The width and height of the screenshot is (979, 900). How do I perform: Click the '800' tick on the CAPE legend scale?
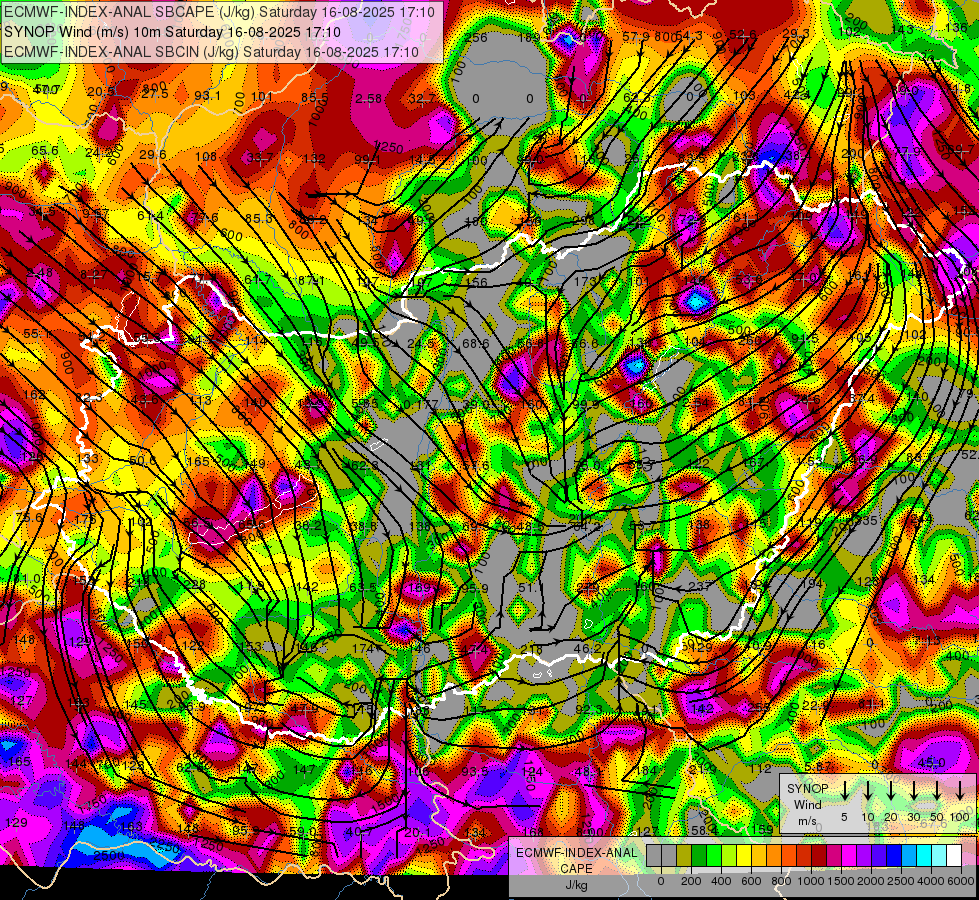(781, 881)
